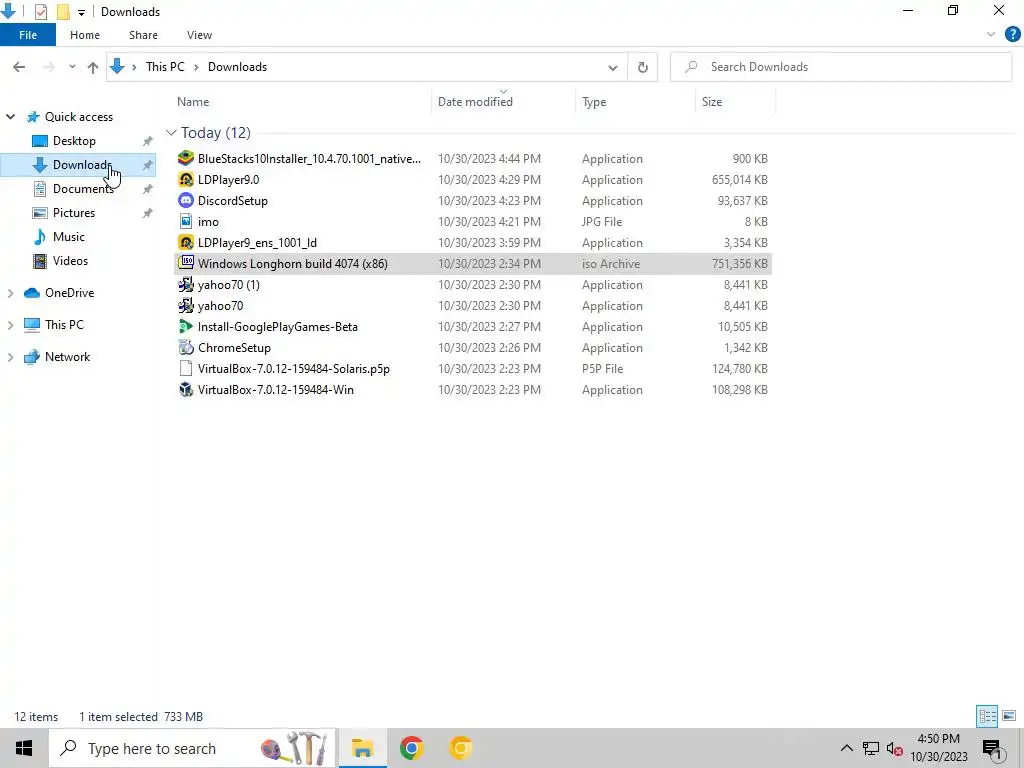Expand the ribbon with the chevron
The width and height of the screenshot is (1024, 768).
point(991,35)
